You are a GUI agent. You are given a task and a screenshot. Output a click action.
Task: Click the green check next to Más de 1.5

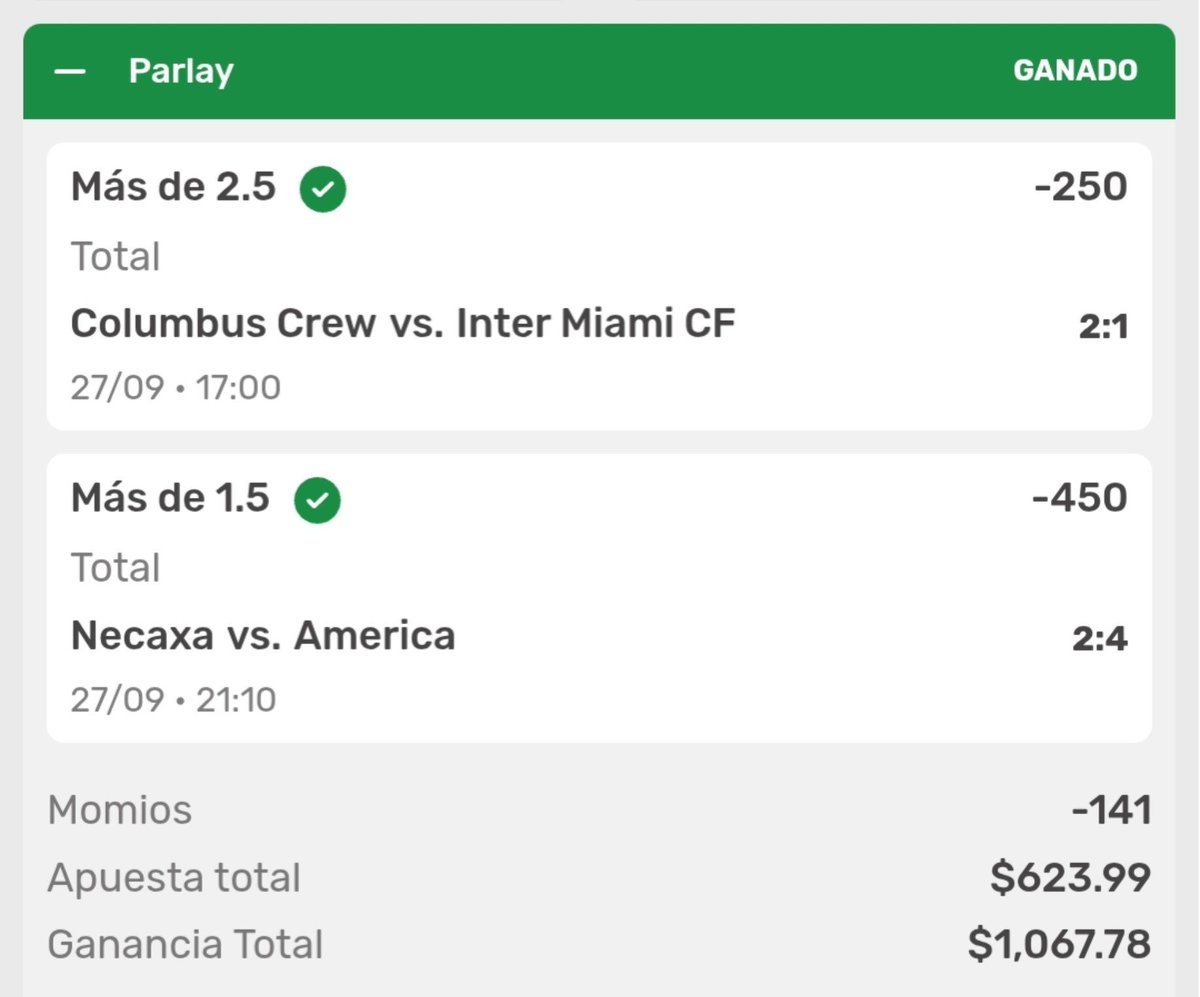[x=317, y=500]
